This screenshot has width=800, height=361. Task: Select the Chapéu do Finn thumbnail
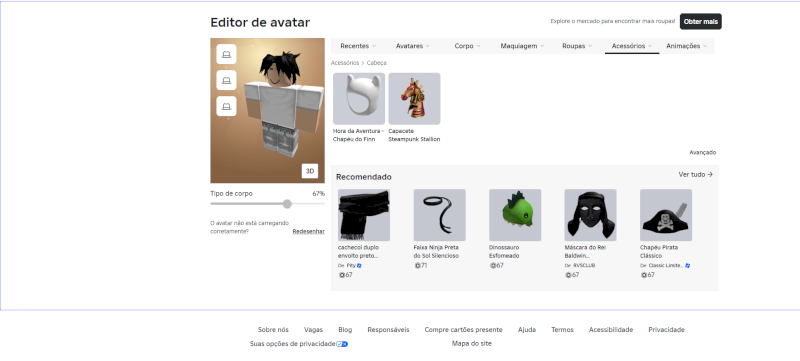point(359,98)
